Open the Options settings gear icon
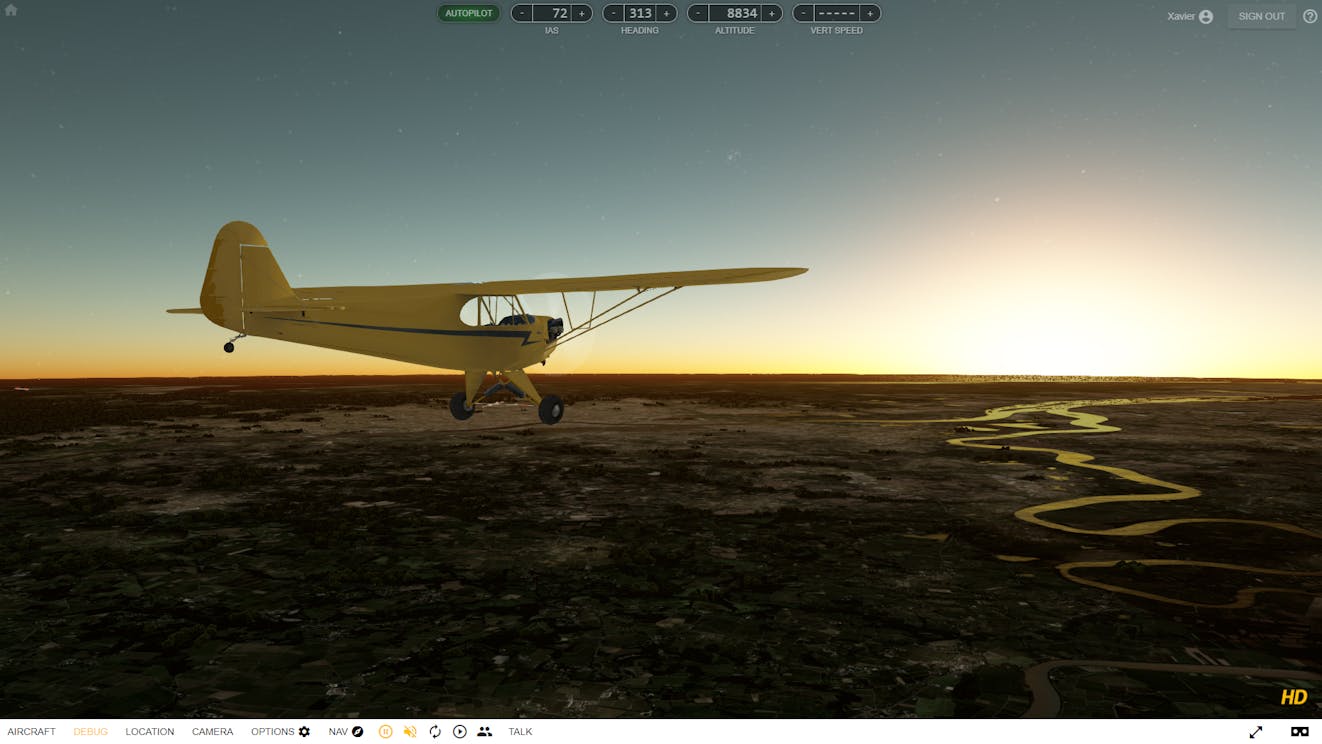The width and height of the screenshot is (1322, 744). 304,731
